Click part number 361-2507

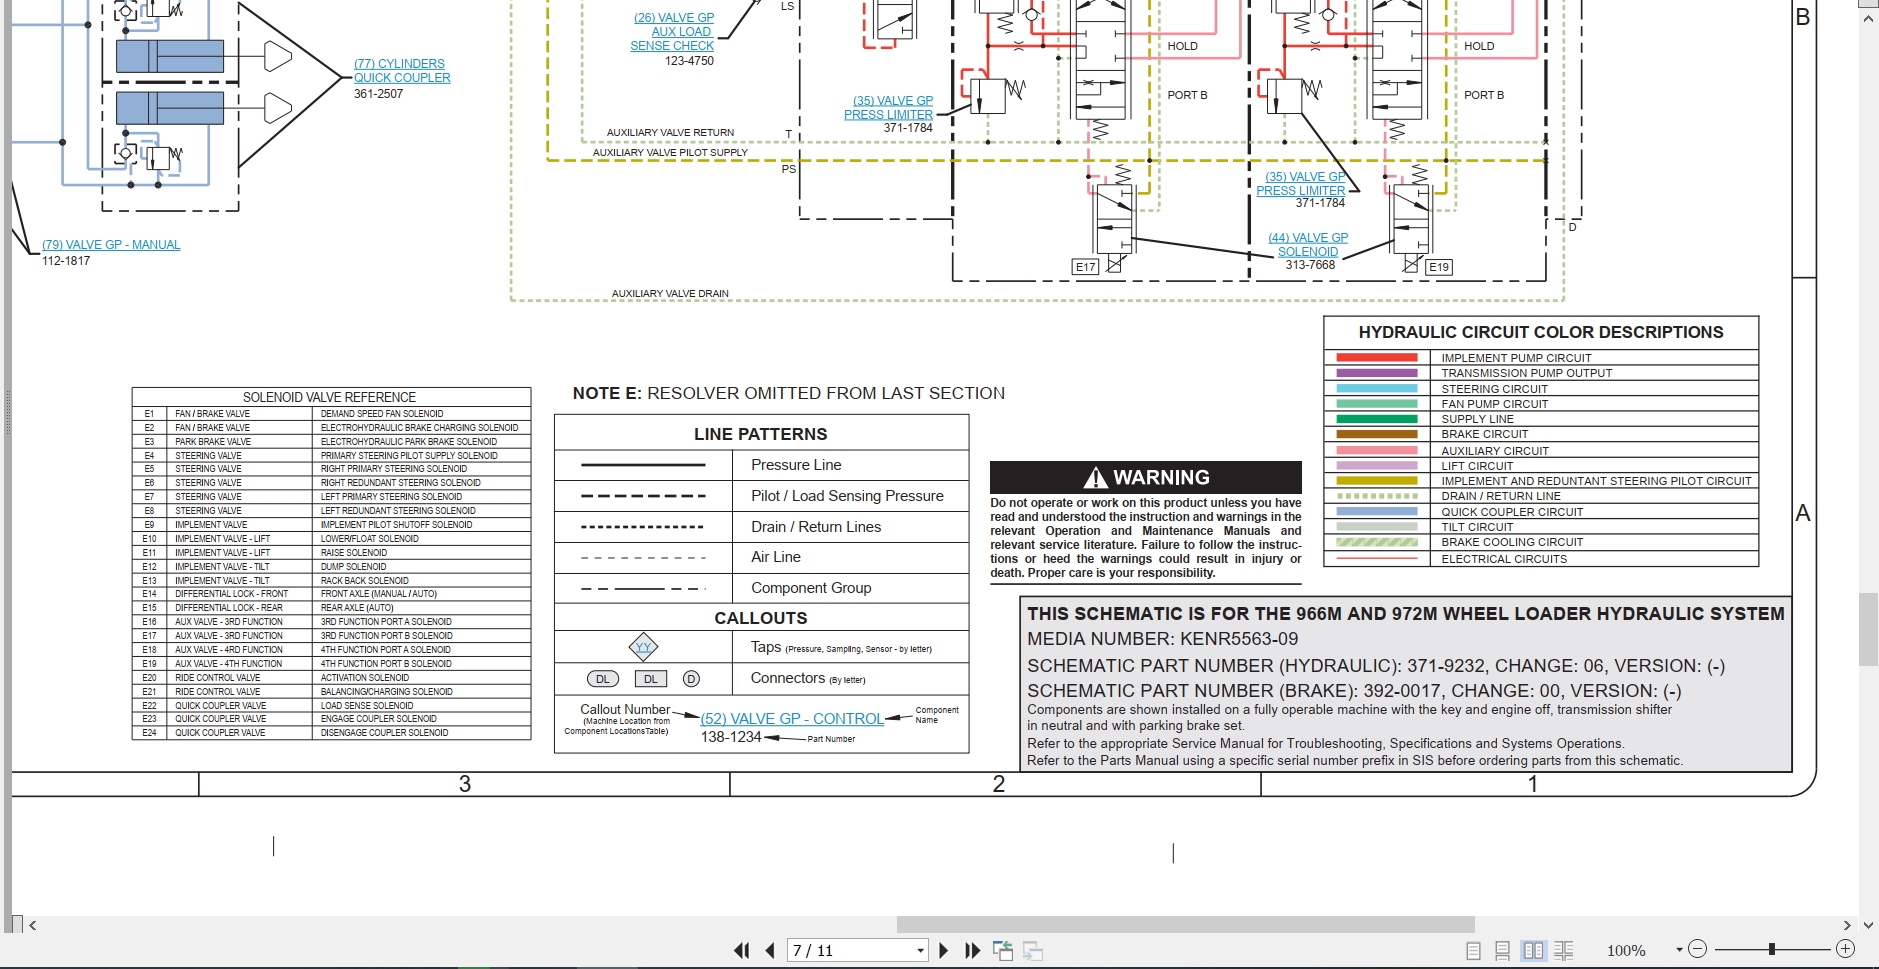(x=378, y=94)
